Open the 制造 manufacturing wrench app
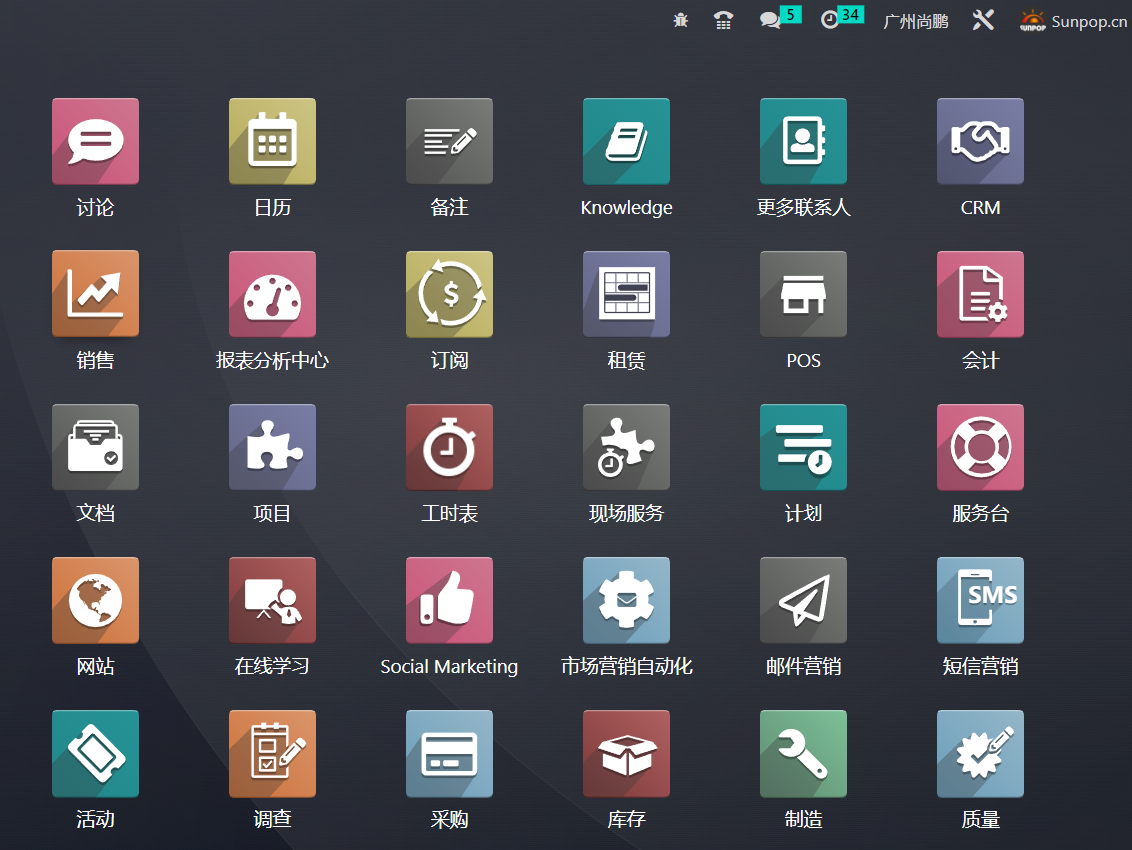The width and height of the screenshot is (1132, 850). pyautogui.click(x=803, y=753)
